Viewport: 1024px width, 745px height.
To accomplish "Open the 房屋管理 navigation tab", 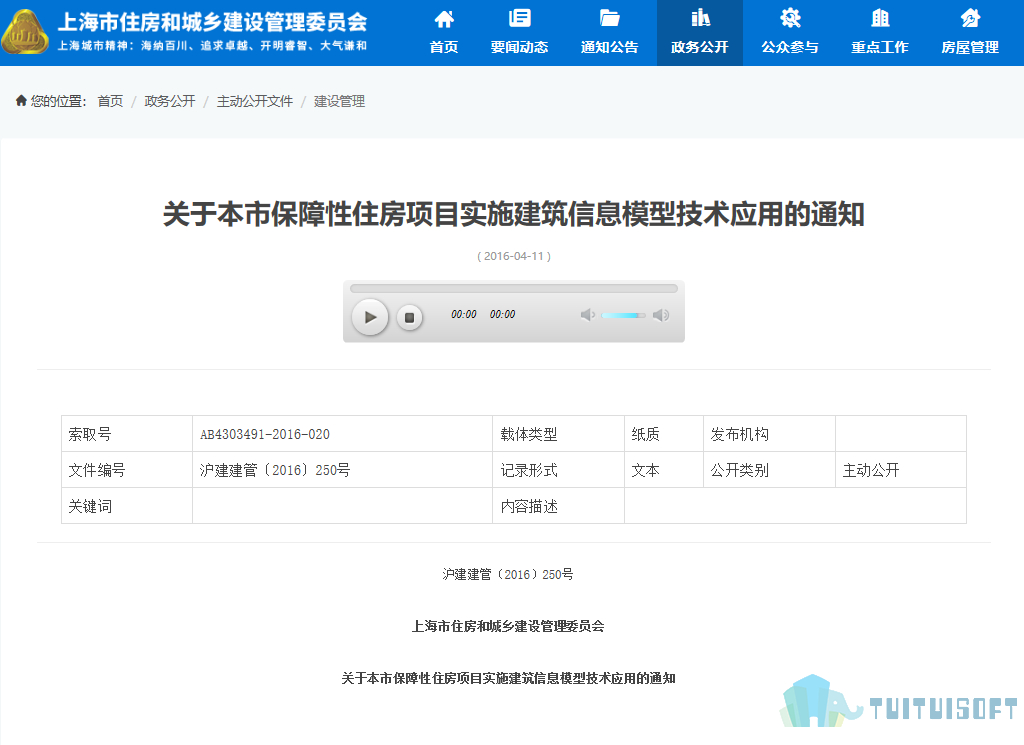I will click(970, 33).
